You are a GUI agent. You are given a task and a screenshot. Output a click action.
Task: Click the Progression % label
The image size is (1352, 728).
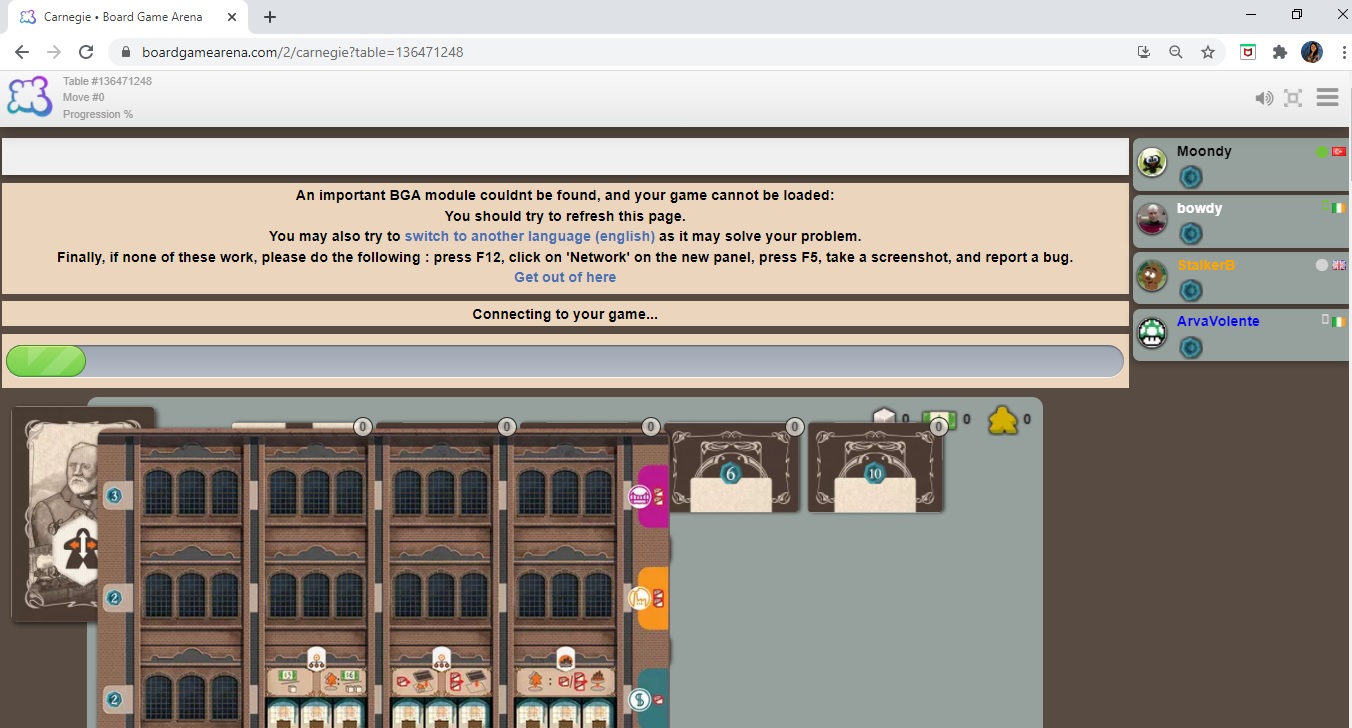pos(97,114)
